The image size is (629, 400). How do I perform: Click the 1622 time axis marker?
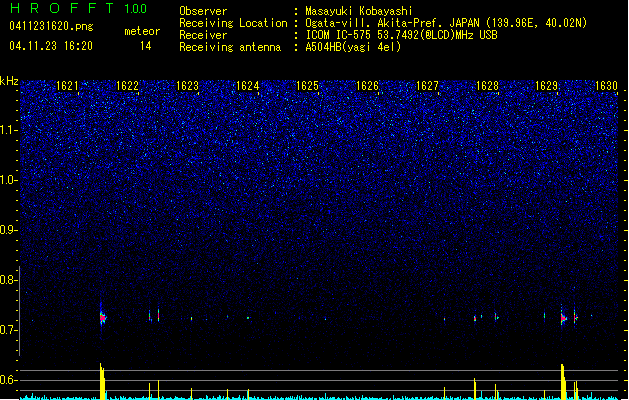pos(127,86)
